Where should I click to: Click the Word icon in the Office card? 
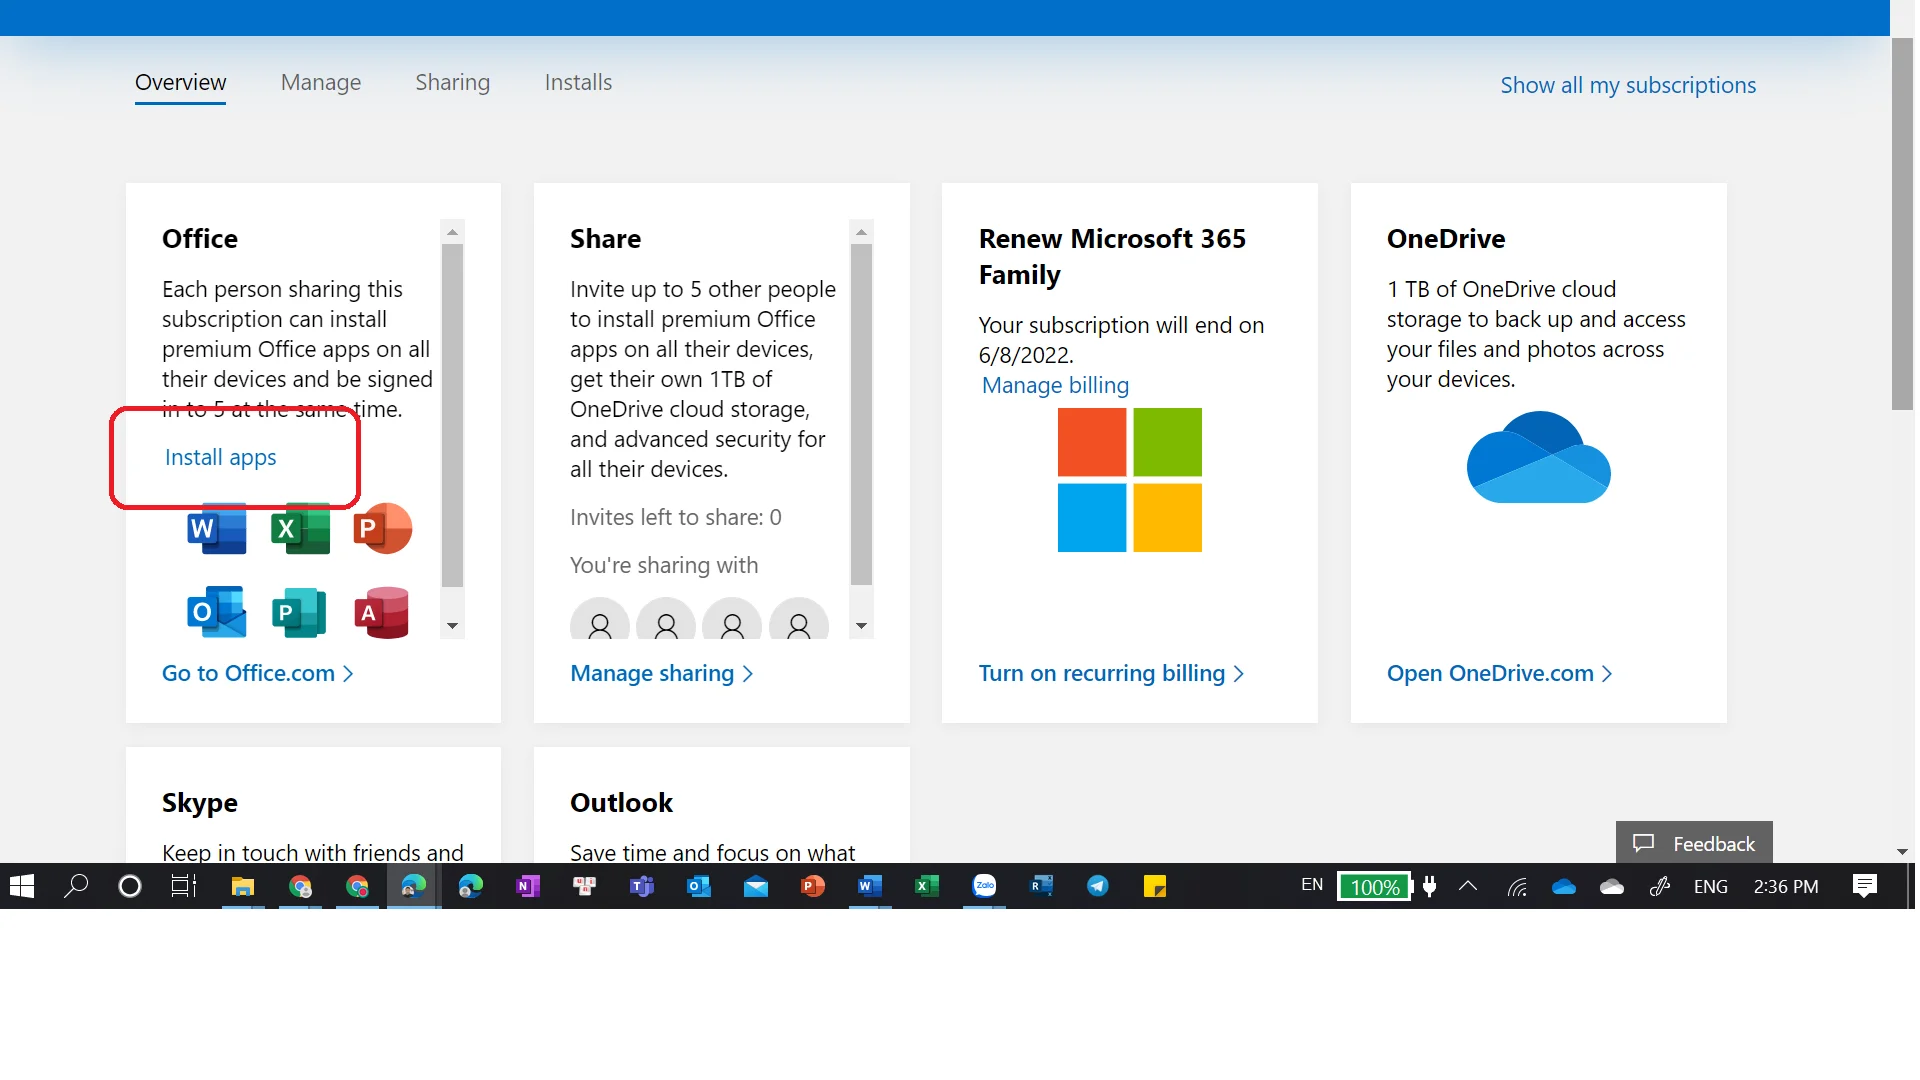click(x=216, y=529)
